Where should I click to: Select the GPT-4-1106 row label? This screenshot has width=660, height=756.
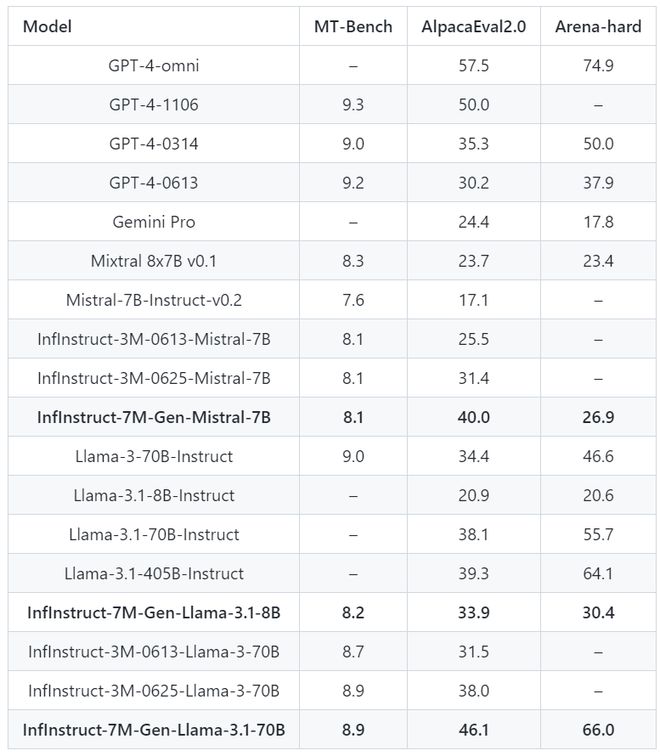[153, 105]
